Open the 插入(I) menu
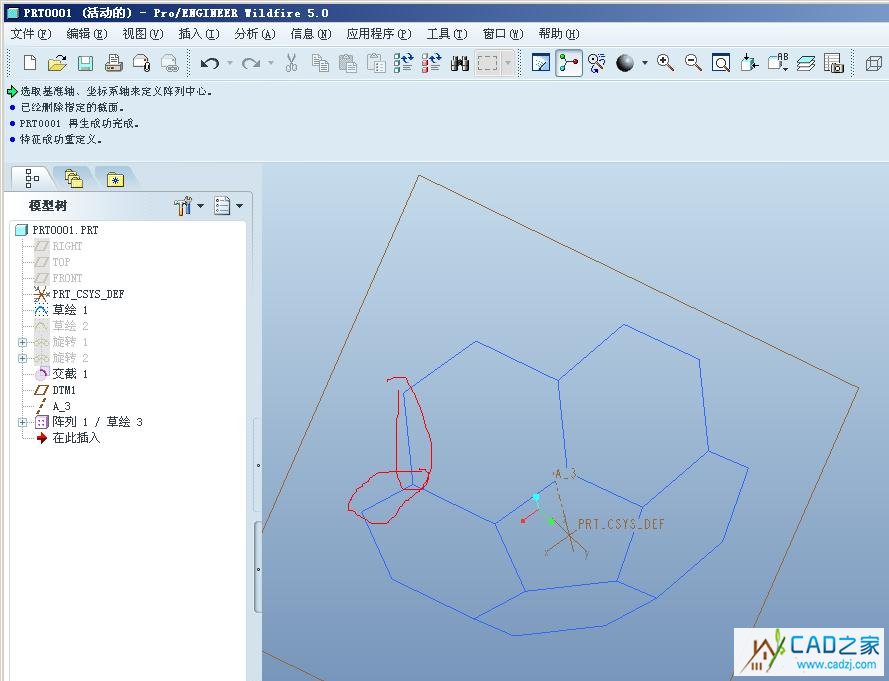The width and height of the screenshot is (889, 681). pyautogui.click(x=198, y=34)
